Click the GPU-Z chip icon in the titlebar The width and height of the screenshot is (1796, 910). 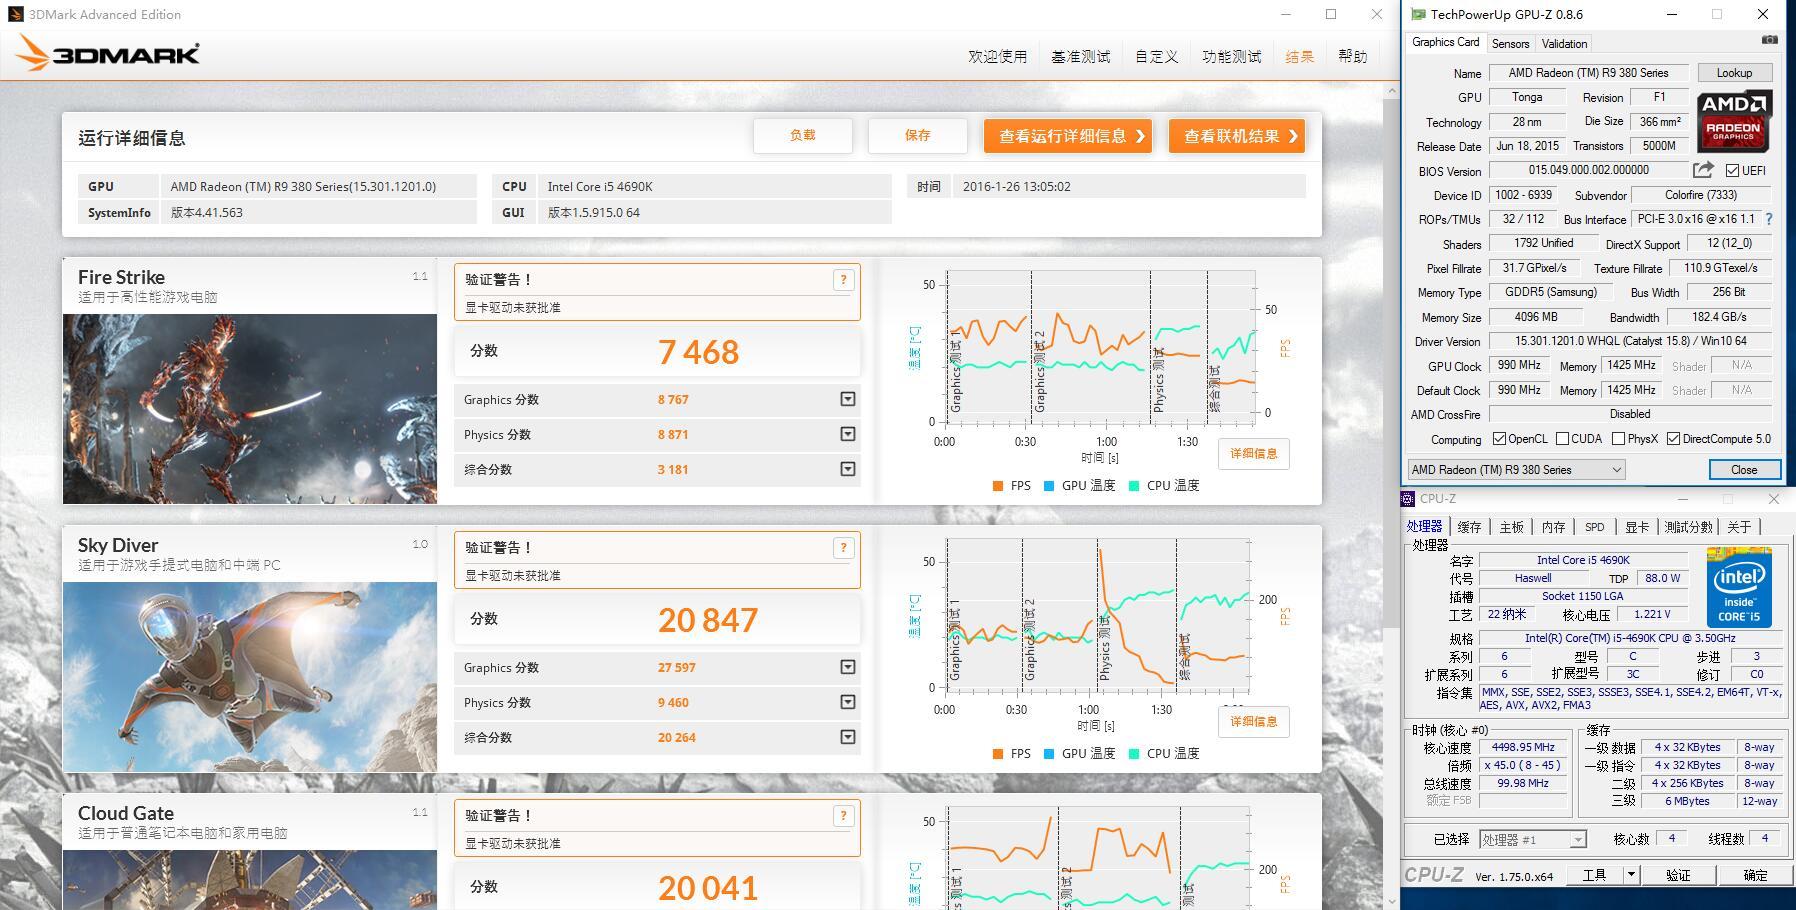coord(1416,14)
